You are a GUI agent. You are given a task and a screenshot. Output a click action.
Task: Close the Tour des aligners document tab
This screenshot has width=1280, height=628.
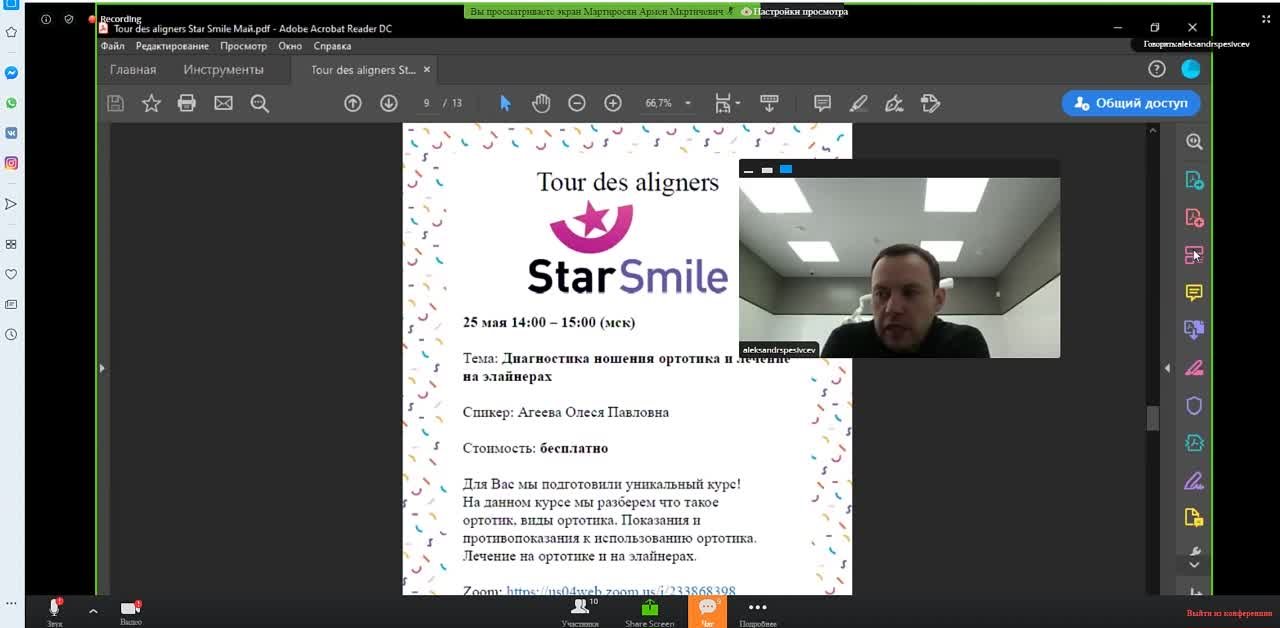coord(427,70)
